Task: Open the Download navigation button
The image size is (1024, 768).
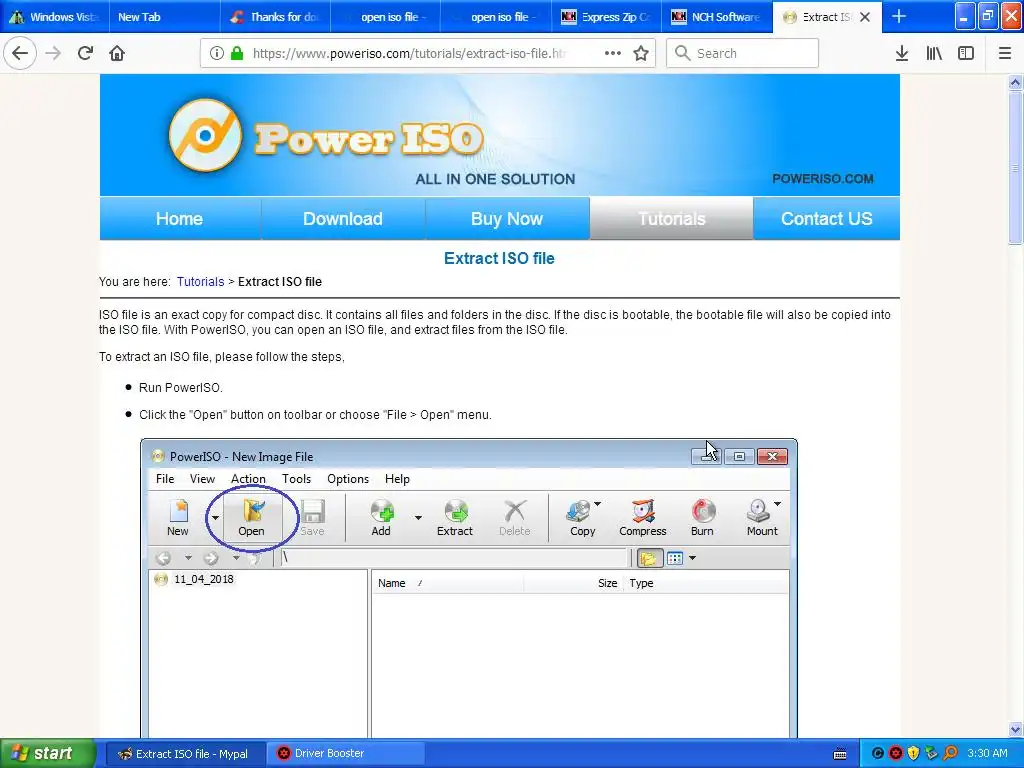Action: 343,219
